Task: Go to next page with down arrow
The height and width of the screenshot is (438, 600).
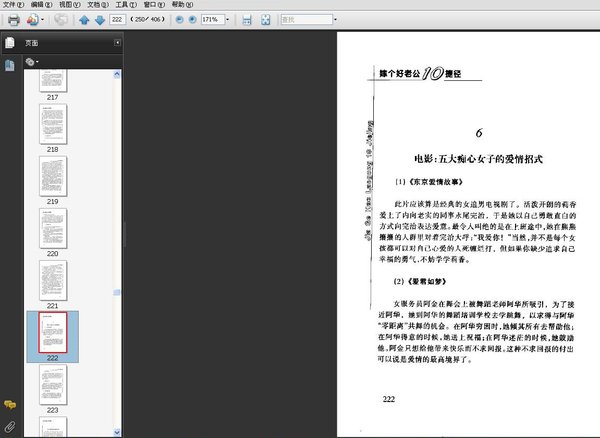Action: [100, 20]
